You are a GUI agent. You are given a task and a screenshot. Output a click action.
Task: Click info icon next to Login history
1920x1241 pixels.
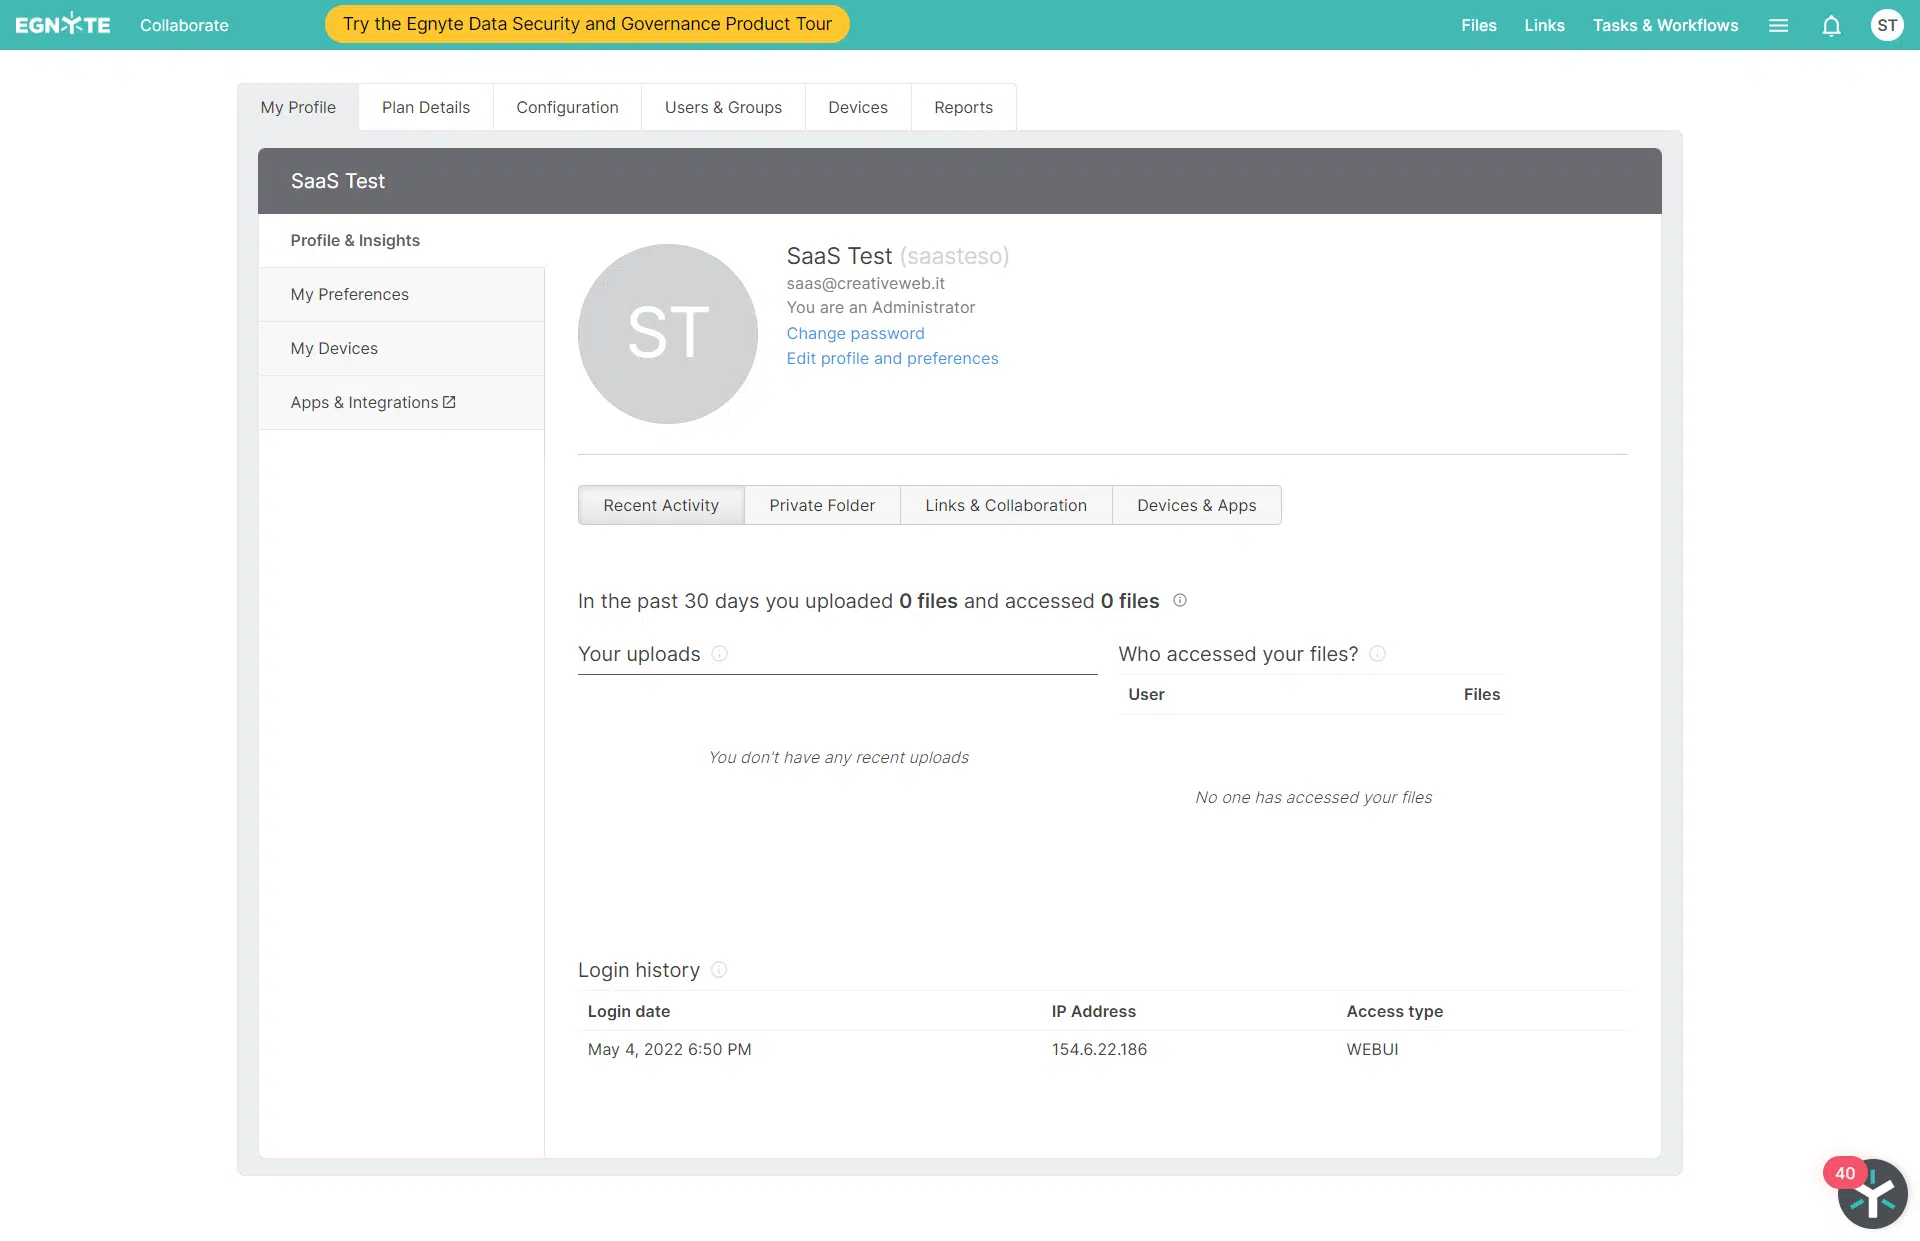718,969
